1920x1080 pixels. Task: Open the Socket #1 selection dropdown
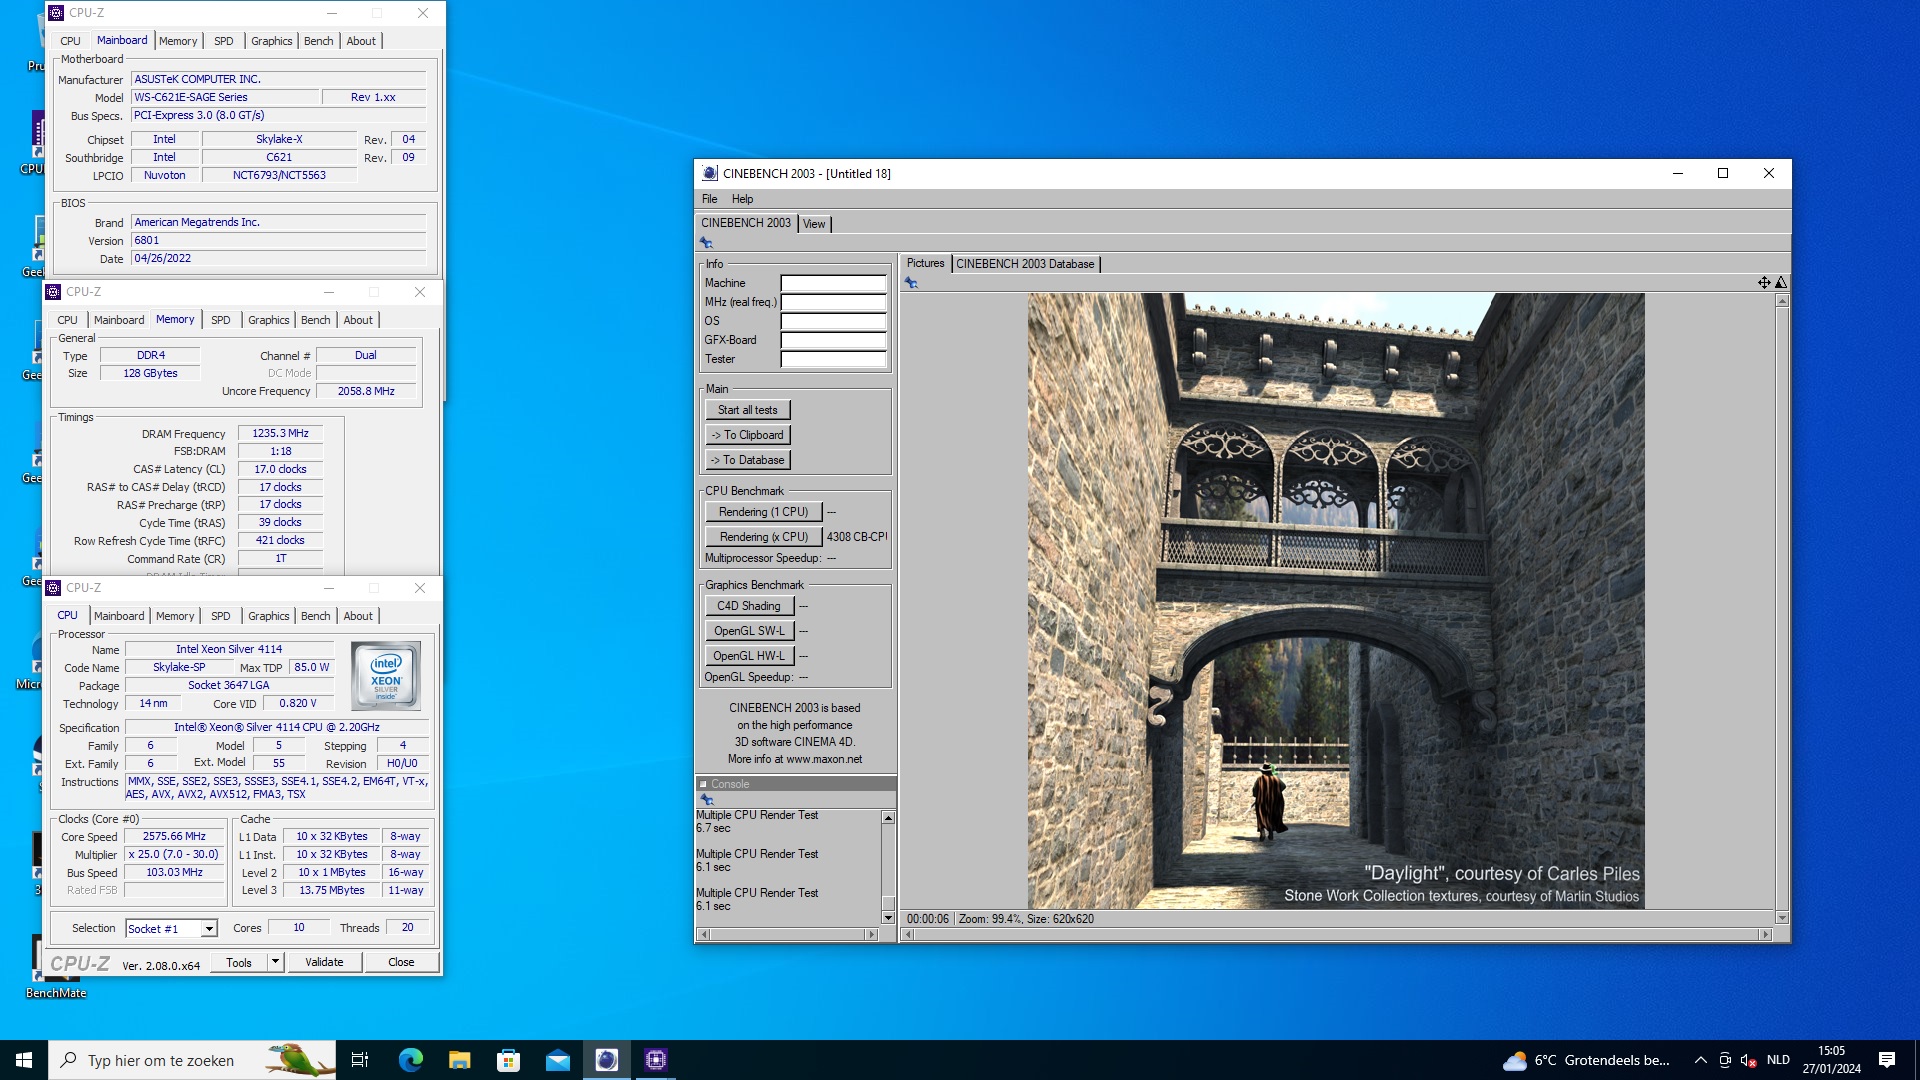pyautogui.click(x=209, y=929)
